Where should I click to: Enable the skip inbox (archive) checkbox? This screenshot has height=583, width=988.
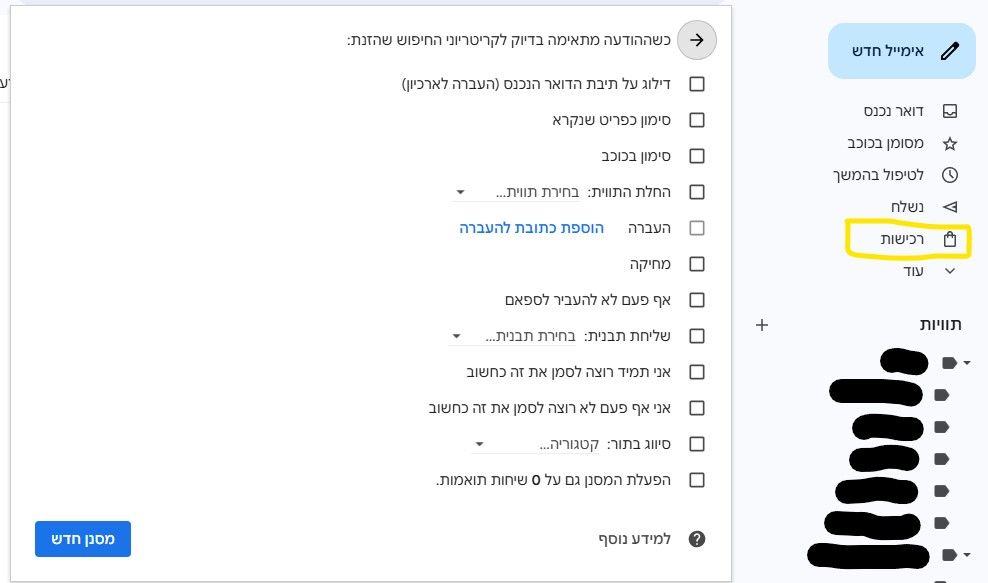(x=697, y=84)
